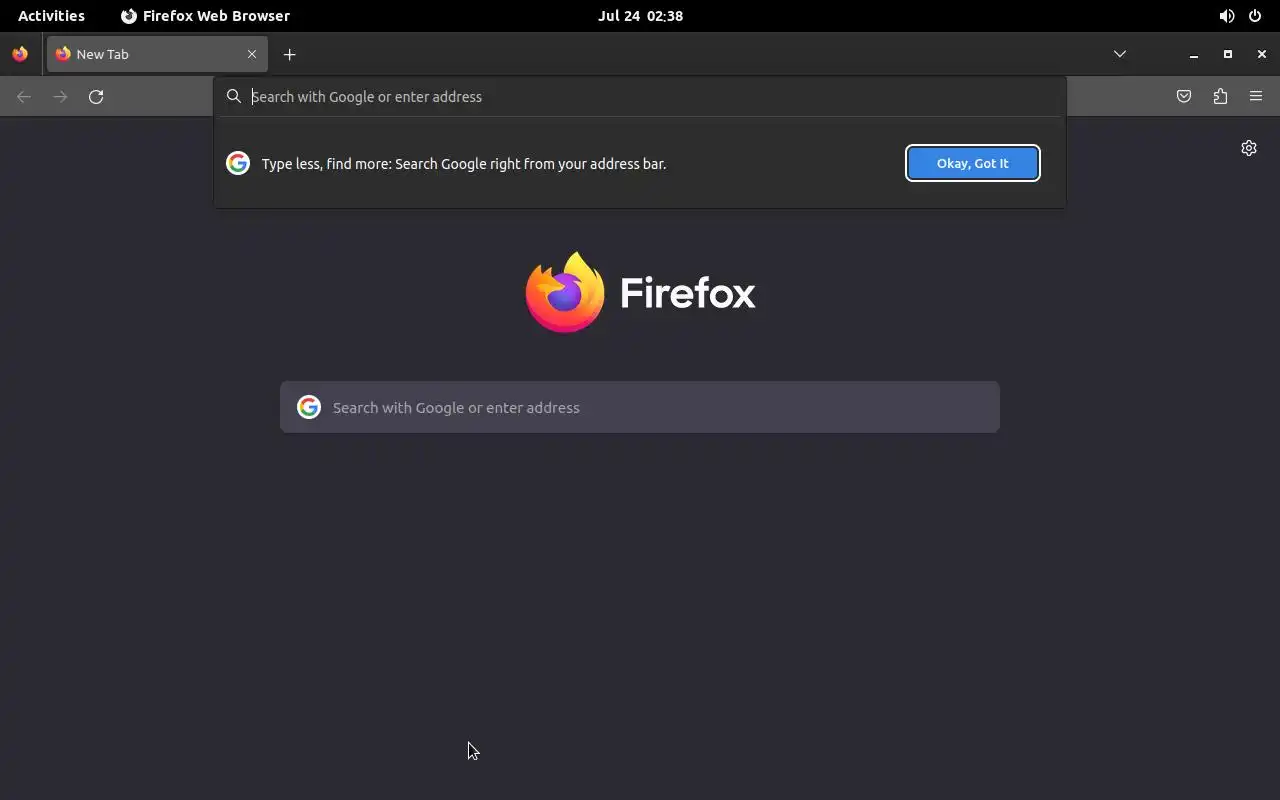The width and height of the screenshot is (1280, 800).
Task: Click the Firefox View pinned icon
Action: click(20, 54)
